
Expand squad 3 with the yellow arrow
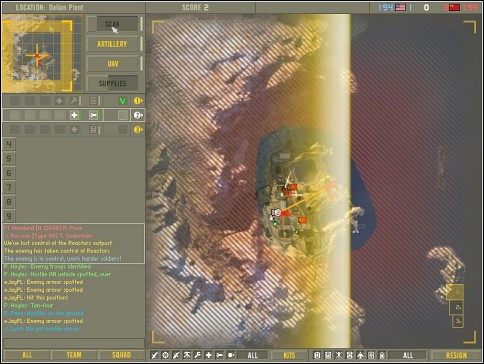pyautogui.click(x=138, y=130)
